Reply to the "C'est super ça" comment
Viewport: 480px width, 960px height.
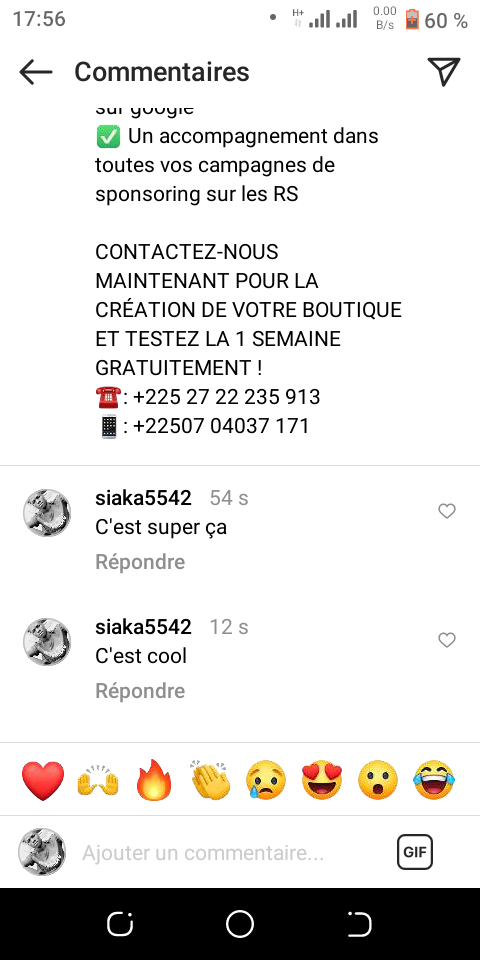coord(140,561)
